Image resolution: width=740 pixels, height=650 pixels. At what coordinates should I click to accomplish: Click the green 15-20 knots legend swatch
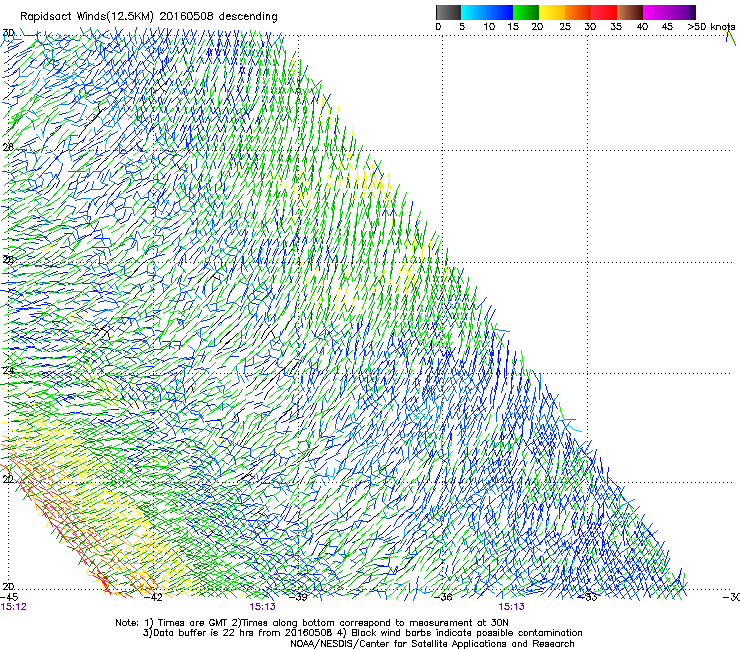pyautogui.click(x=526, y=12)
